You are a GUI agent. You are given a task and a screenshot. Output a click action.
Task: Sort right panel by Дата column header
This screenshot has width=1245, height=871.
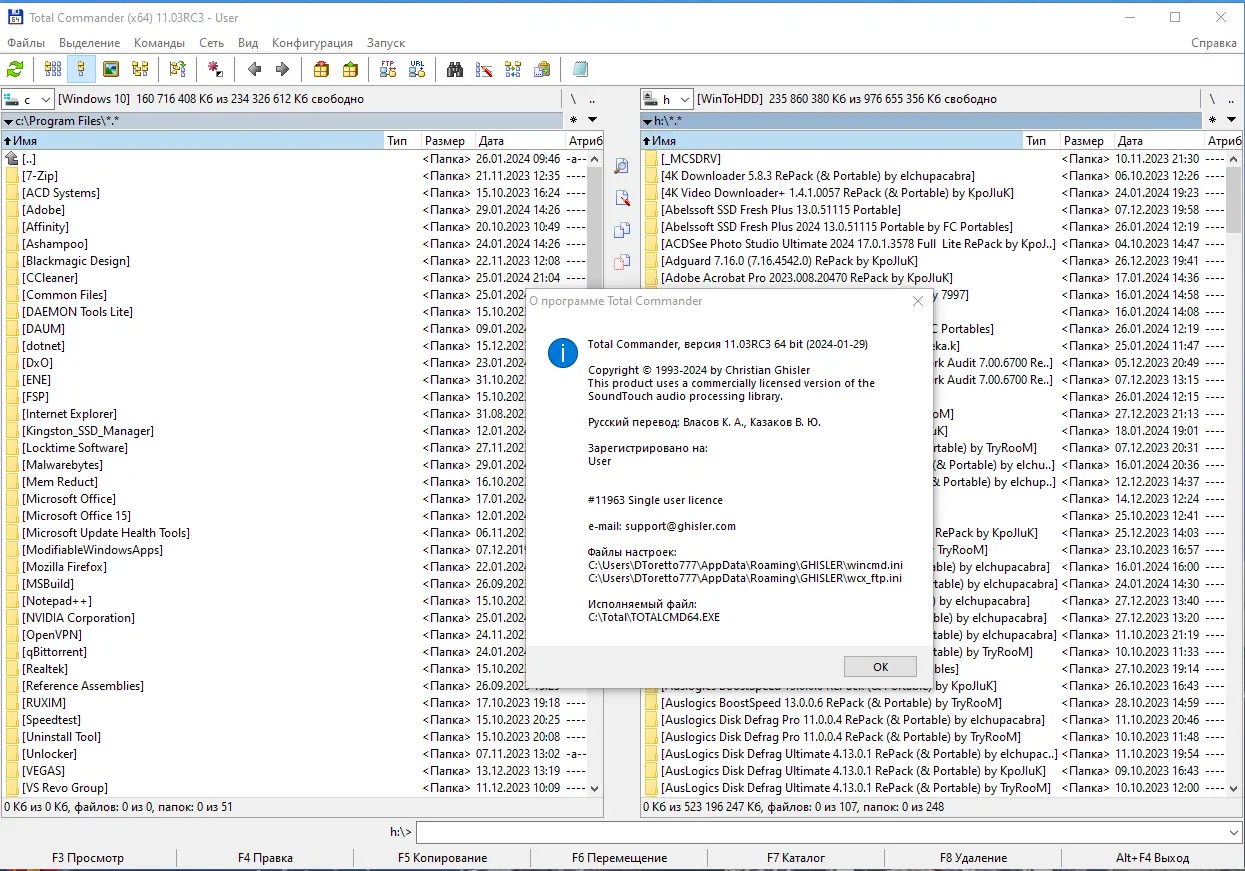[1159, 141]
